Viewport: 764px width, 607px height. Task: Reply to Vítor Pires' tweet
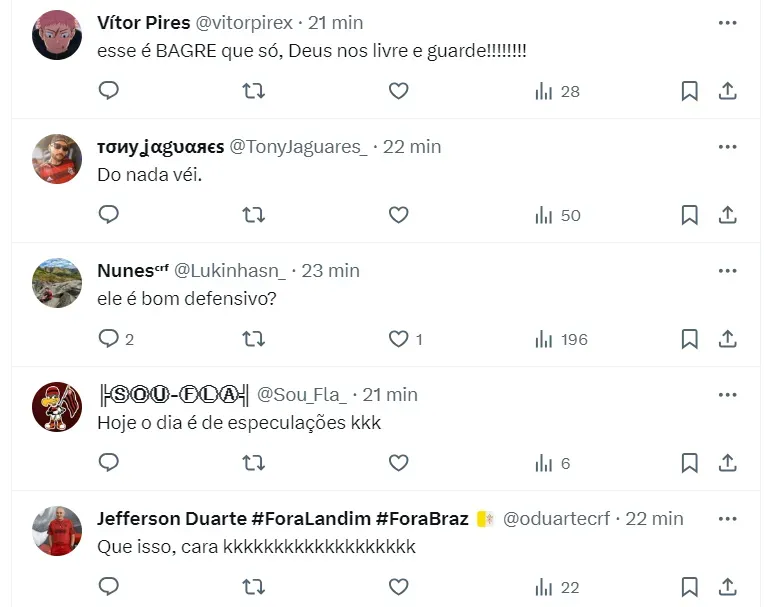click(109, 91)
